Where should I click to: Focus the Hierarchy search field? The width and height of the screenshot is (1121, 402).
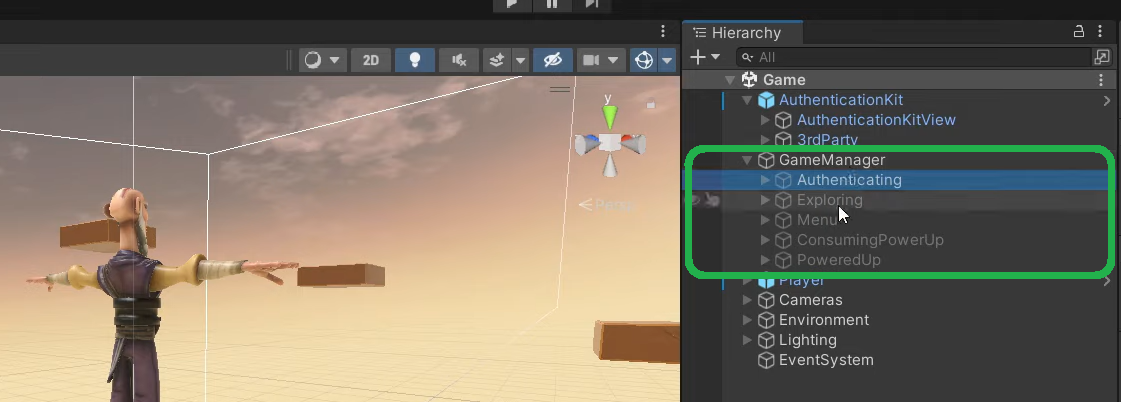pos(913,57)
